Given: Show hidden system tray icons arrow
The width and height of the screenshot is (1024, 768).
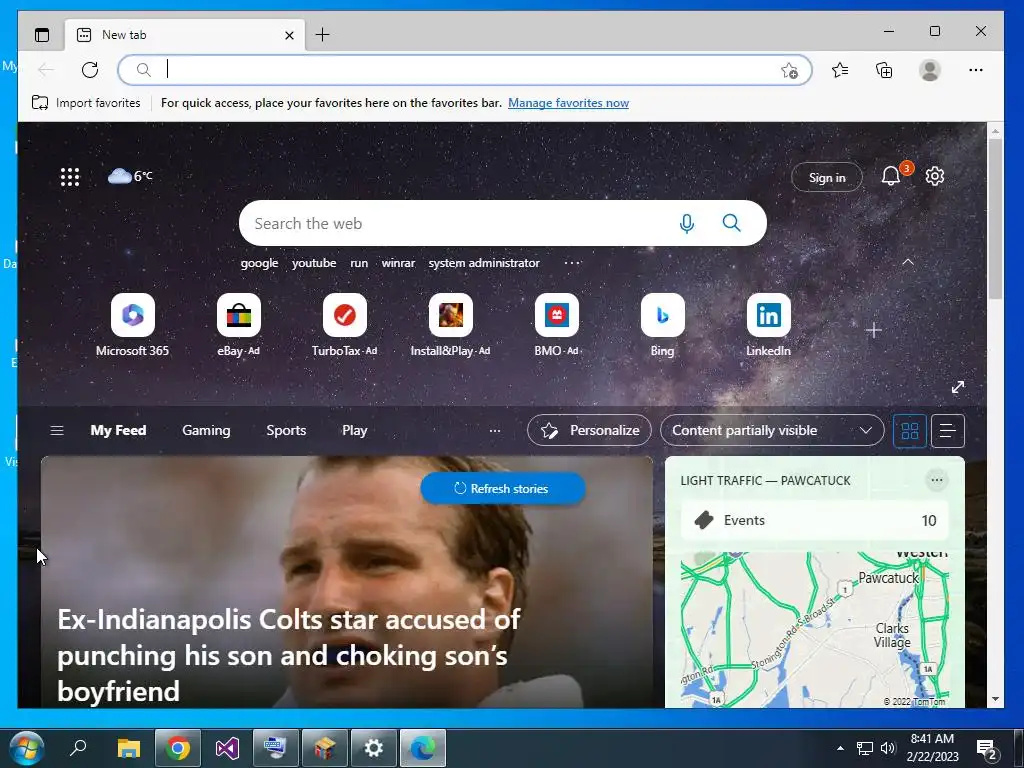Looking at the screenshot, I should coord(840,748).
